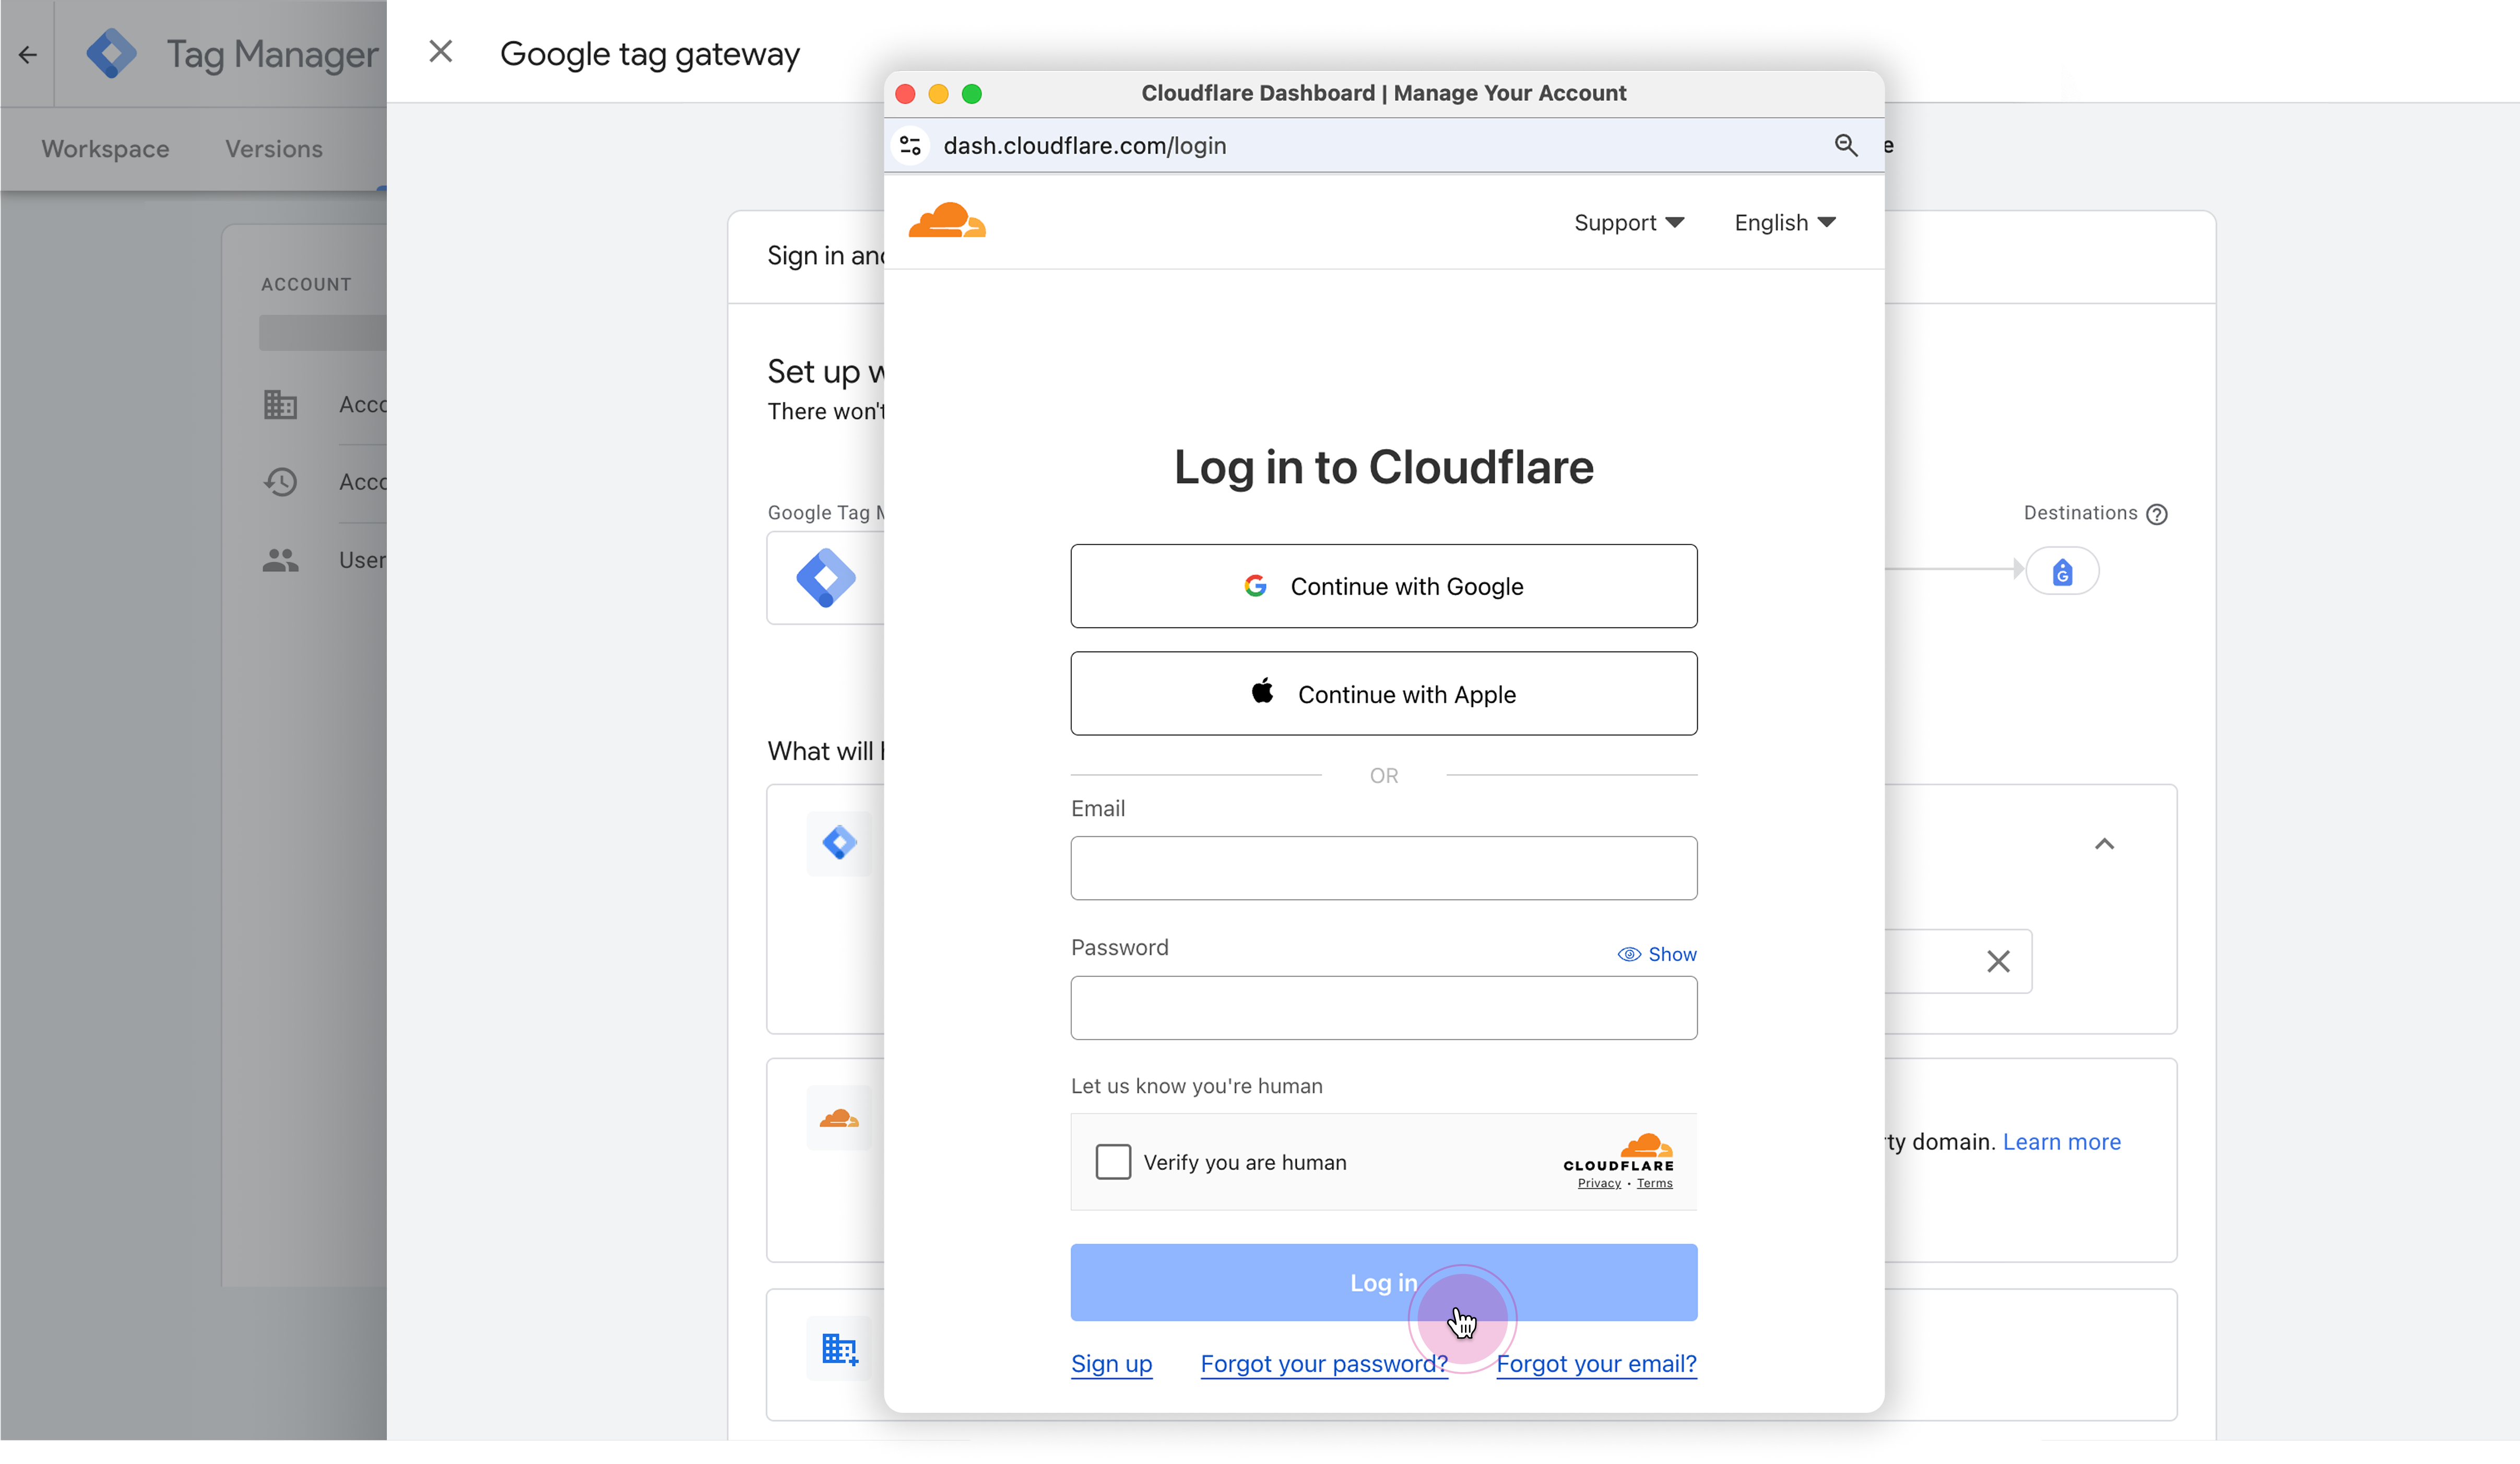The width and height of the screenshot is (2520, 1464).
Task: Click the Cloudflare address bar URL
Action: 1084,146
